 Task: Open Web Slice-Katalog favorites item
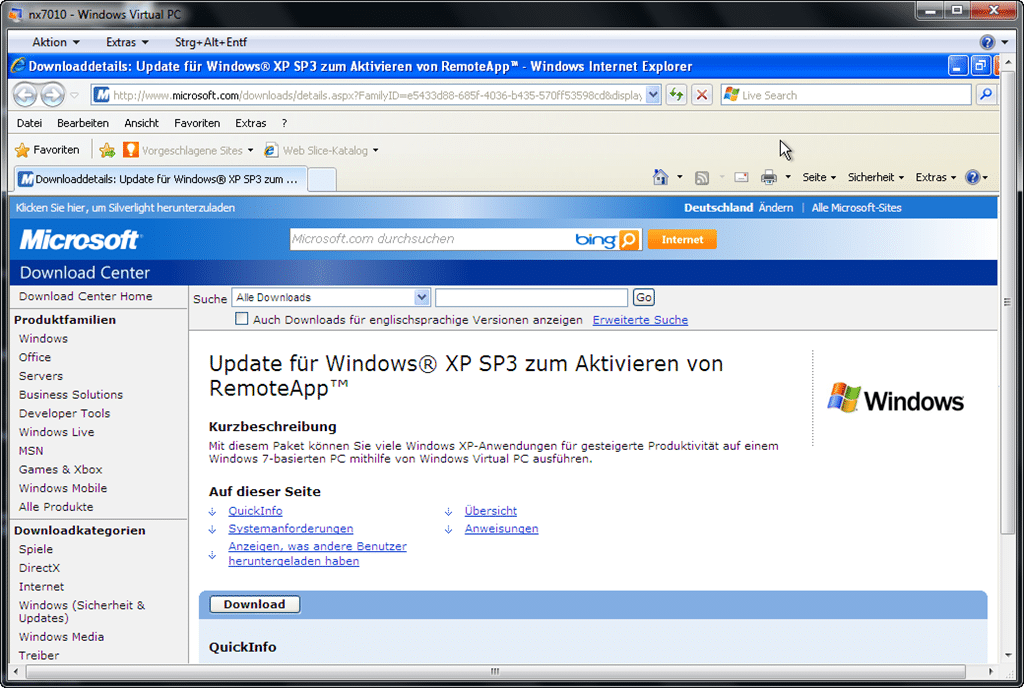[x=321, y=151]
